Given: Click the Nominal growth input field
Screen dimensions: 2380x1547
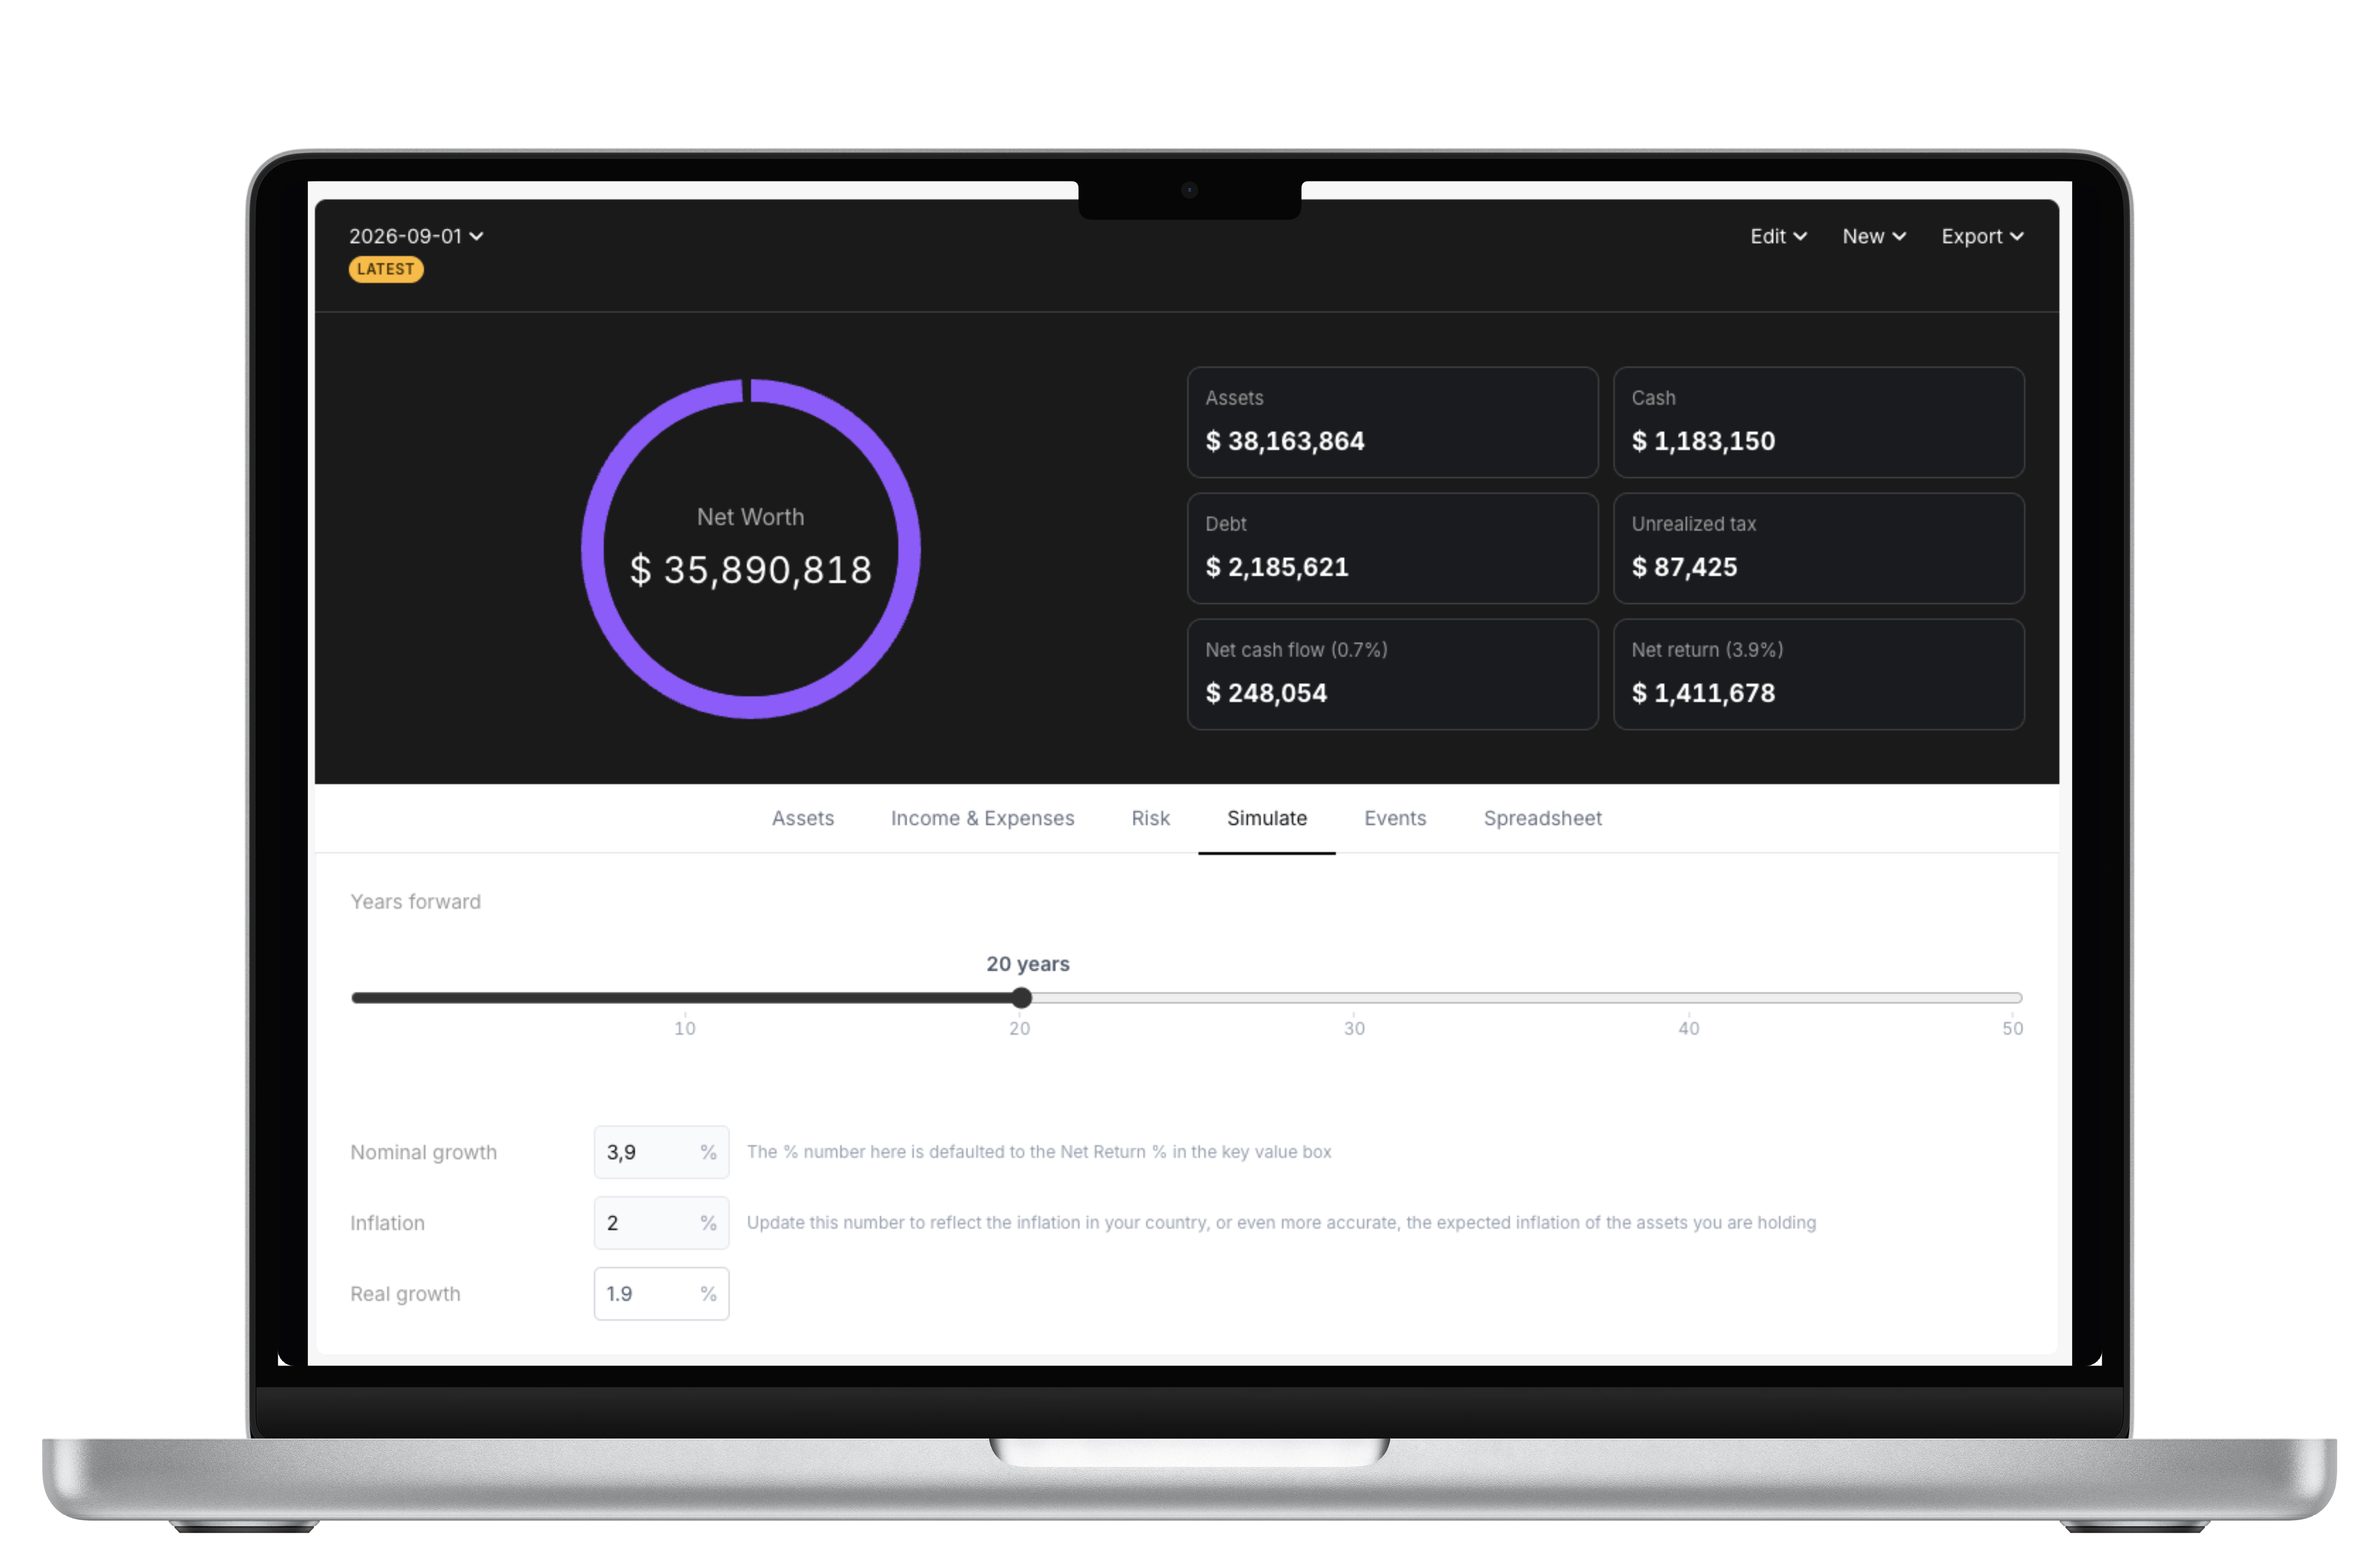Looking at the screenshot, I should pos(661,1152).
